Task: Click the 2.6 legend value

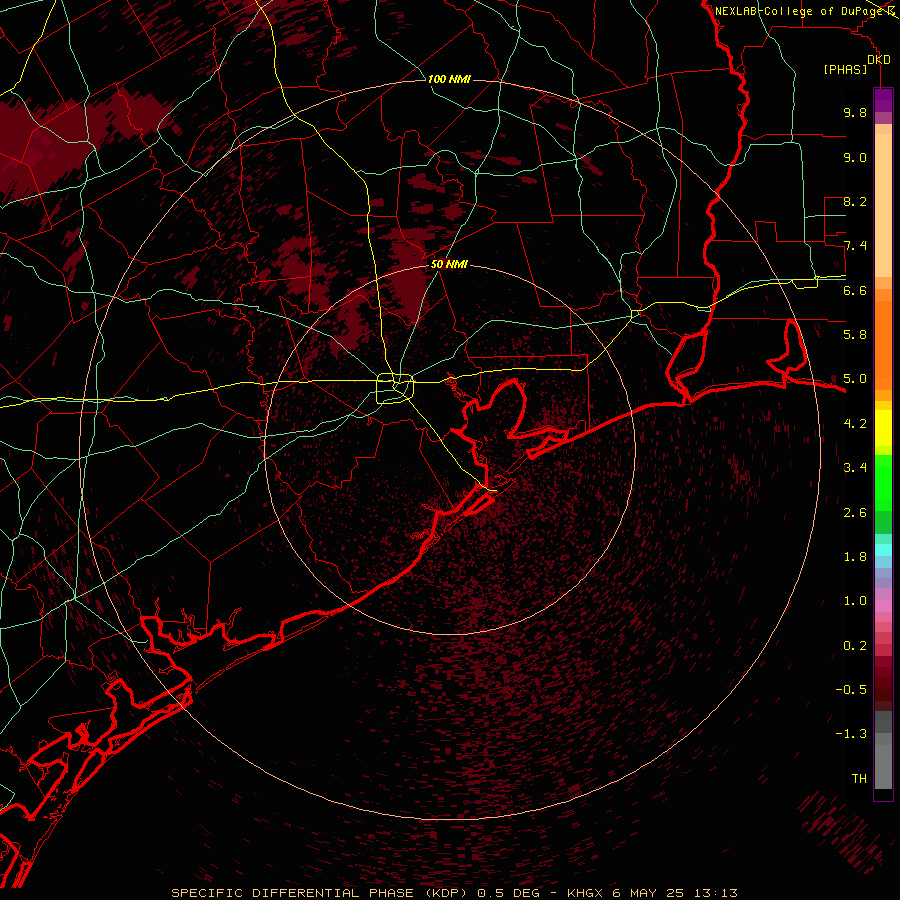Action: tap(855, 512)
